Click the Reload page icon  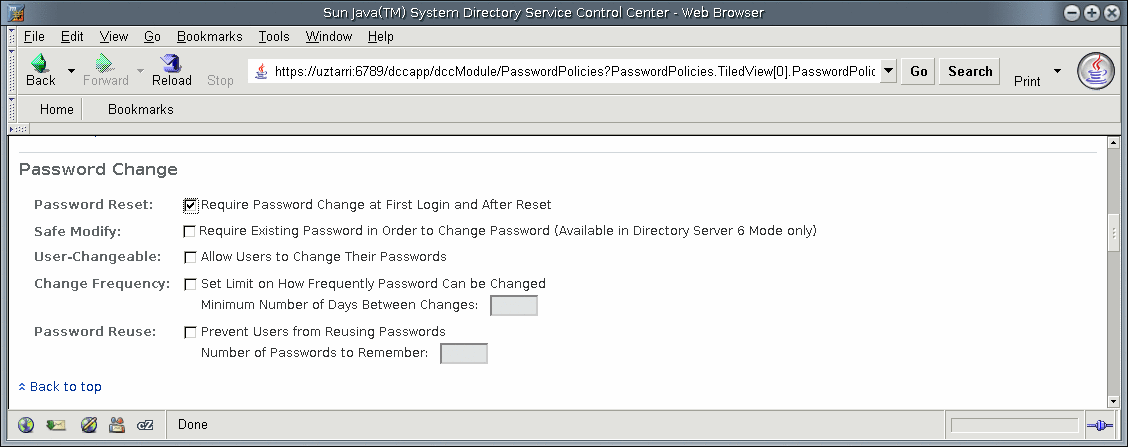click(x=171, y=63)
